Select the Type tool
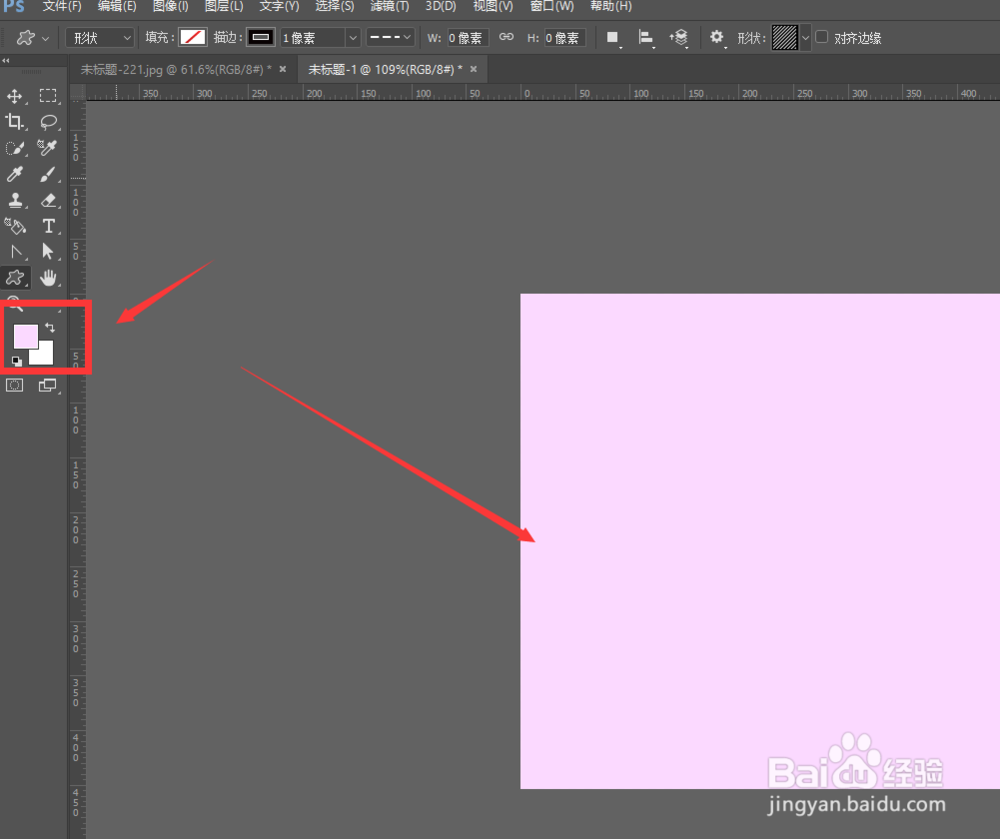 click(x=48, y=226)
